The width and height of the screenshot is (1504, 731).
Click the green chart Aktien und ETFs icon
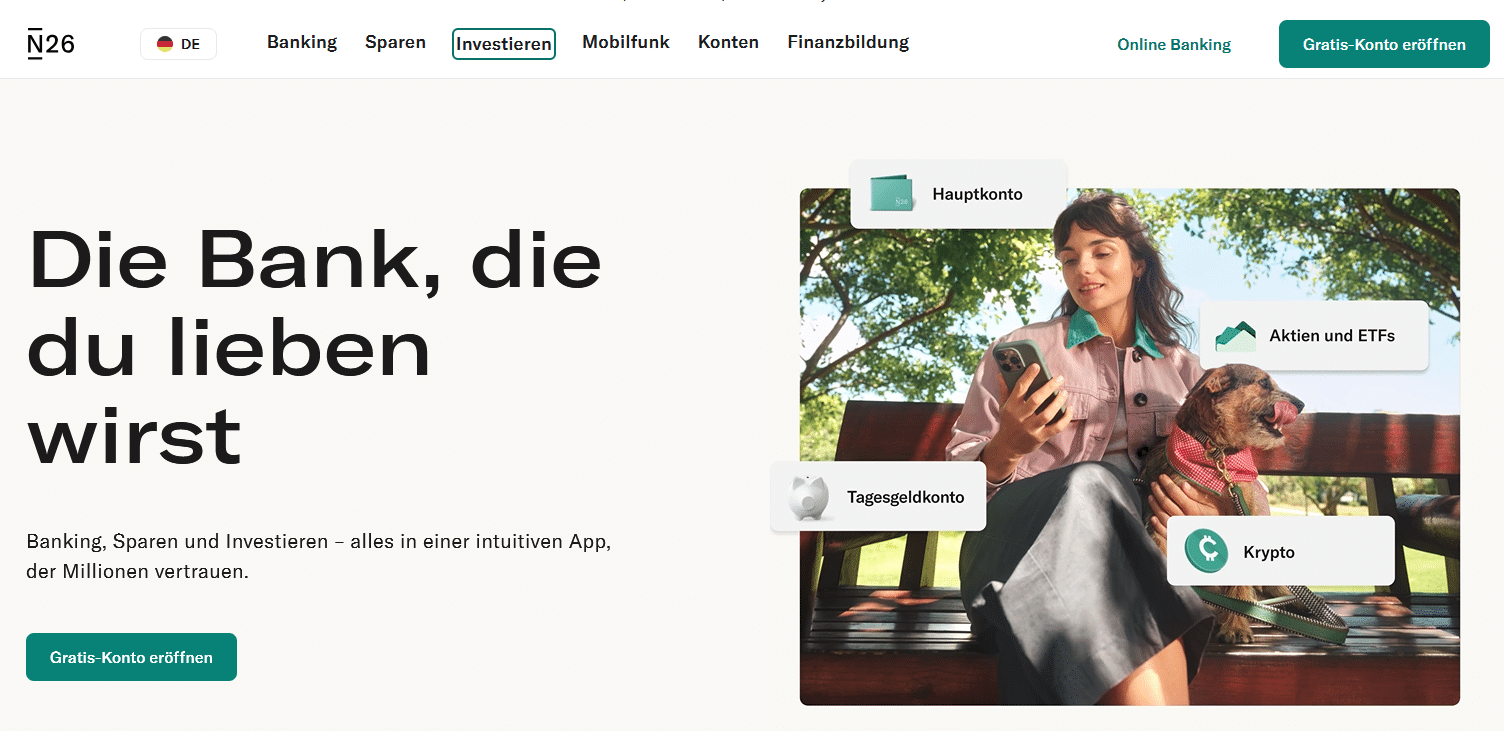pyautogui.click(x=1236, y=336)
